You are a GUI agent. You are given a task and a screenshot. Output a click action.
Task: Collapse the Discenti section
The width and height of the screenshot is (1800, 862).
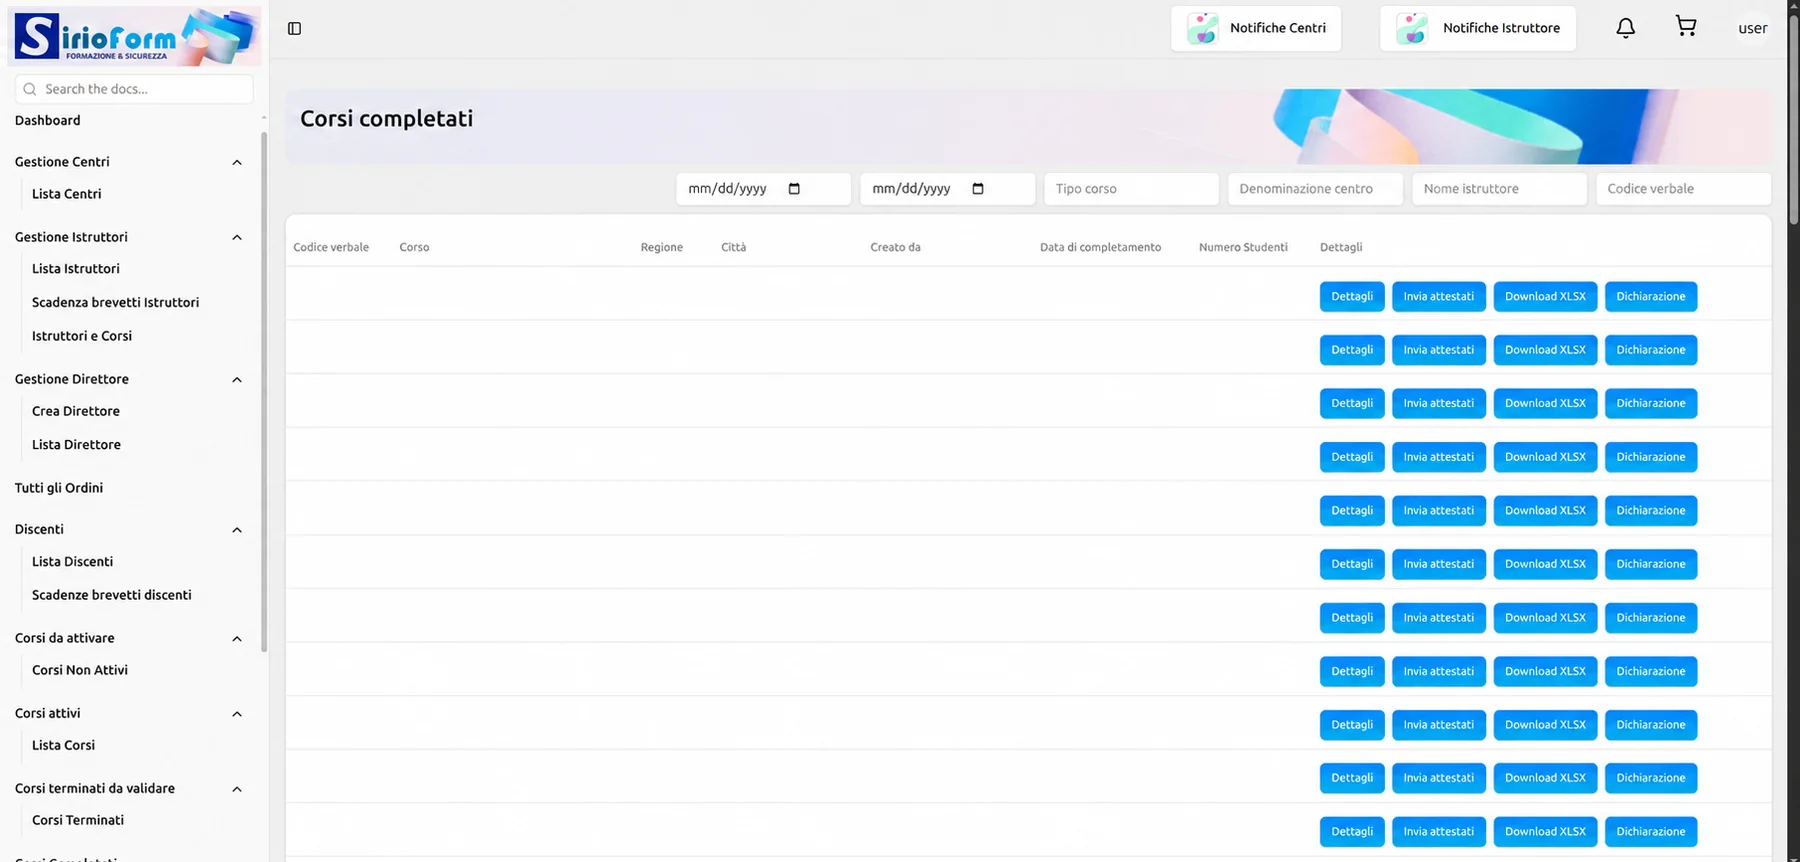click(237, 530)
